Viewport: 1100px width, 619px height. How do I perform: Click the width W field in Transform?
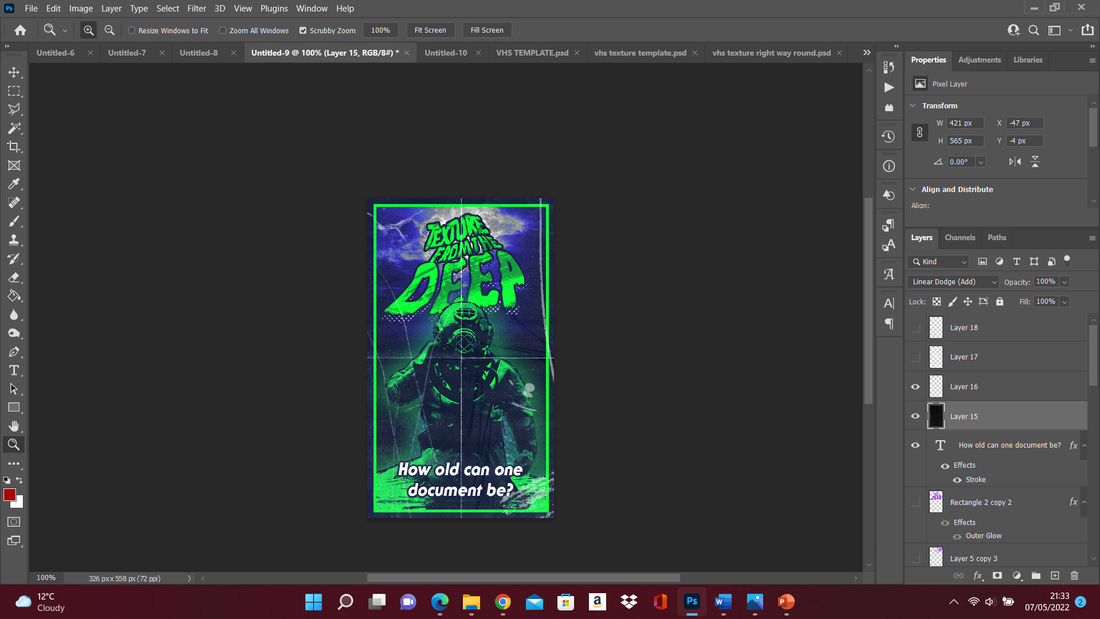[x=964, y=123]
